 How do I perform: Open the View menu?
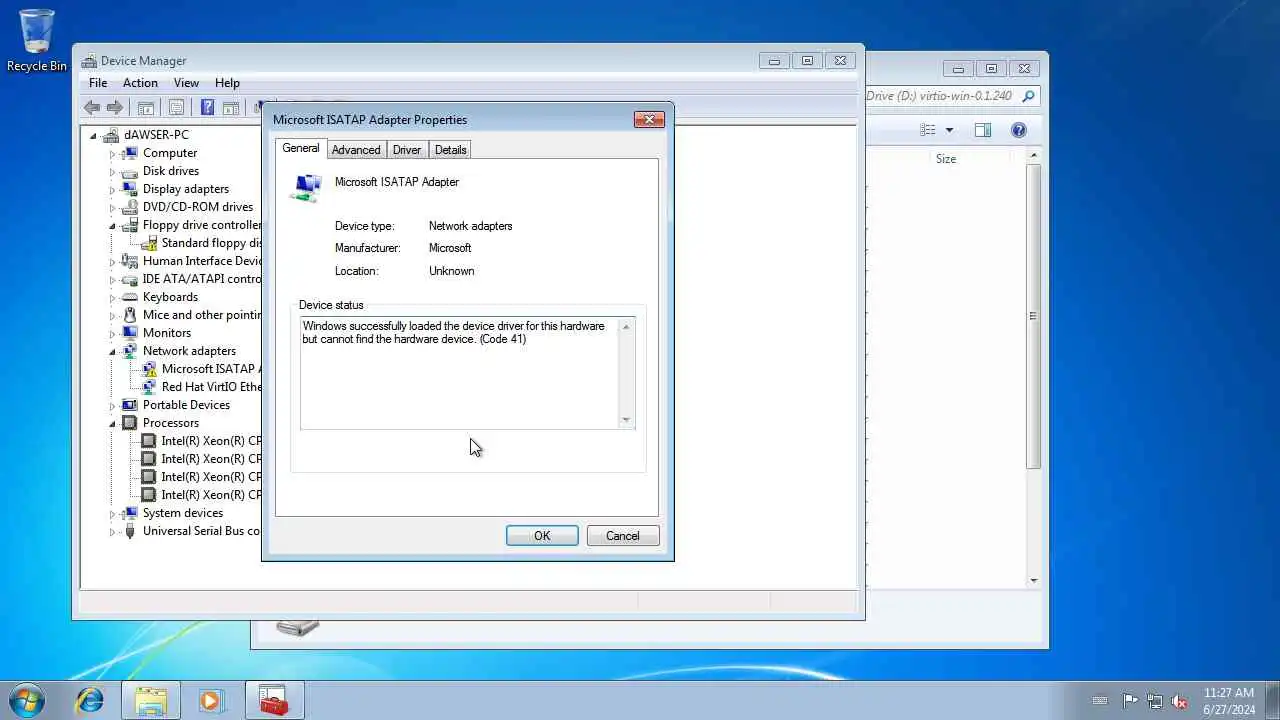[186, 83]
